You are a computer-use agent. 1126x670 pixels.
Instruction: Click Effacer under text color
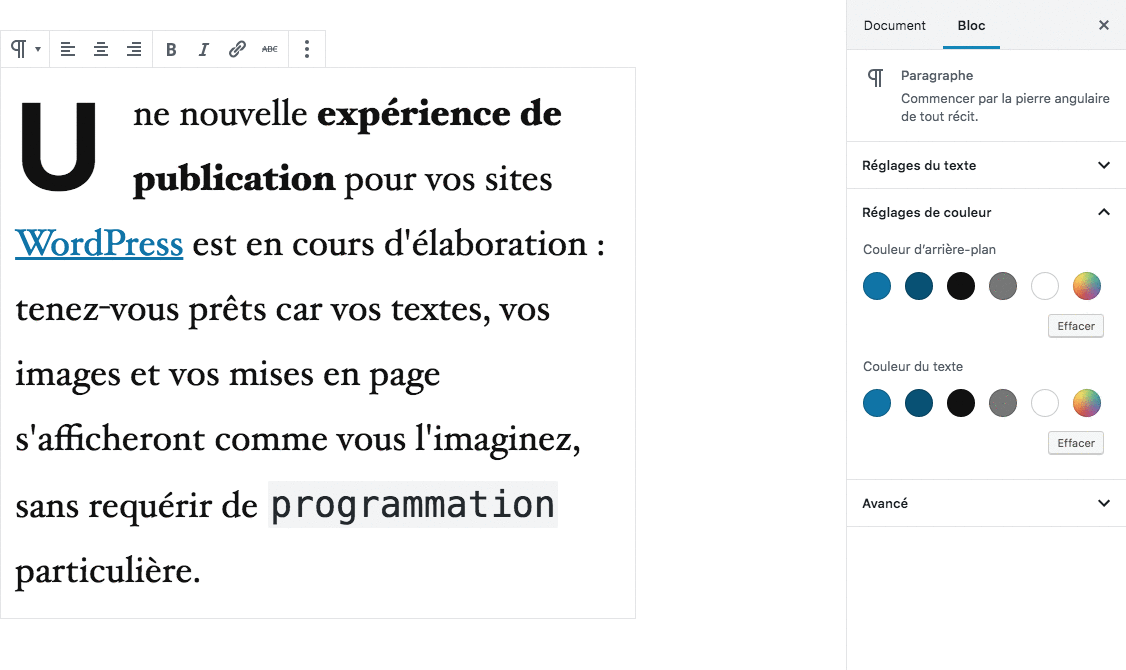pyautogui.click(x=1076, y=443)
